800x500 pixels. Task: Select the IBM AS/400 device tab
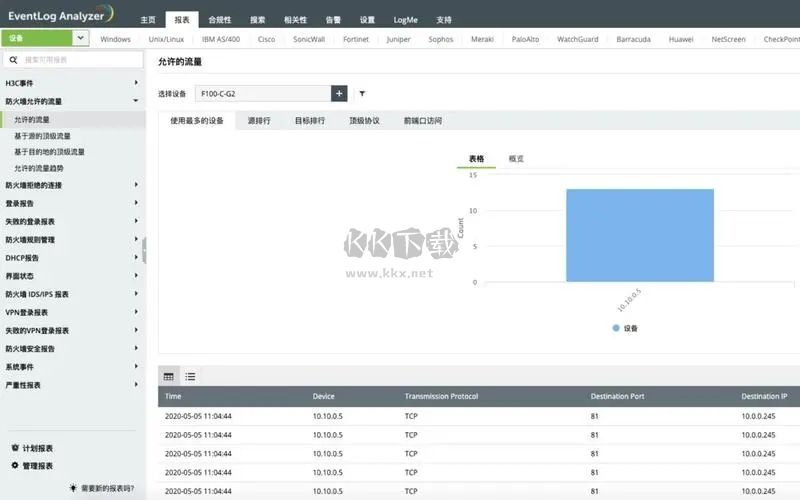[x=221, y=39]
